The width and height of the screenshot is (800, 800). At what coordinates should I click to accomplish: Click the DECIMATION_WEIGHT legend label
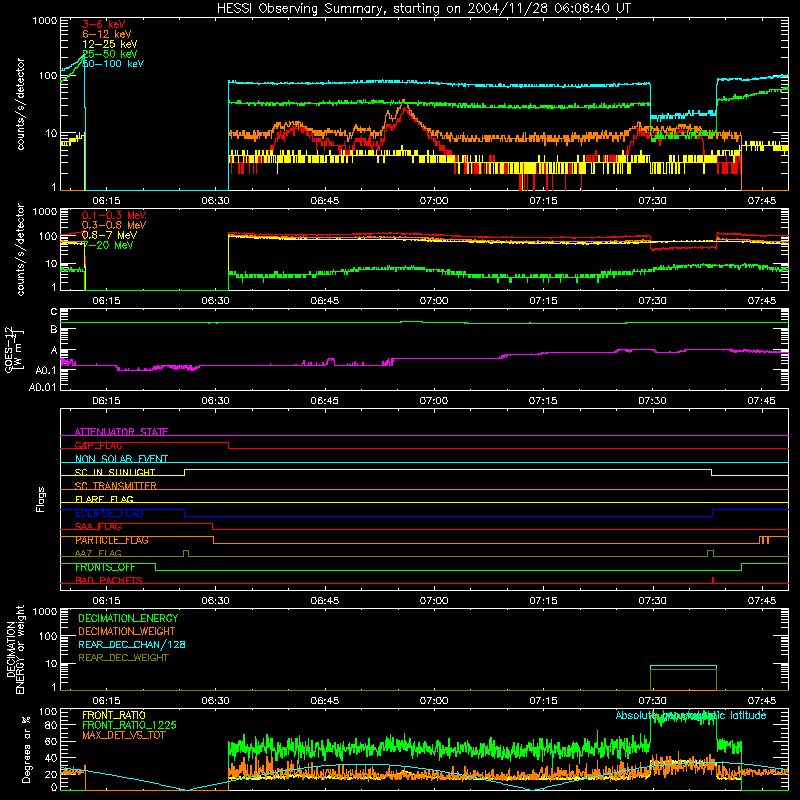point(127,631)
